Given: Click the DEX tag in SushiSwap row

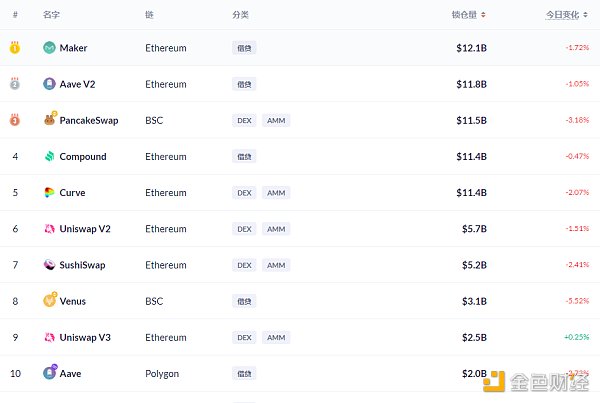Looking at the screenshot, I should point(244,265).
